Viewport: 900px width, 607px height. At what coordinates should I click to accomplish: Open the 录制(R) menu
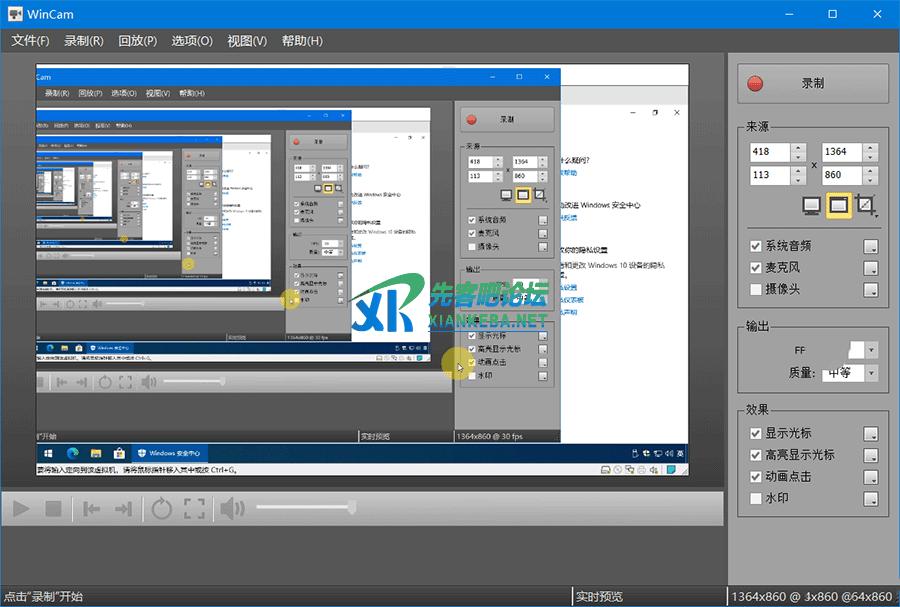83,41
